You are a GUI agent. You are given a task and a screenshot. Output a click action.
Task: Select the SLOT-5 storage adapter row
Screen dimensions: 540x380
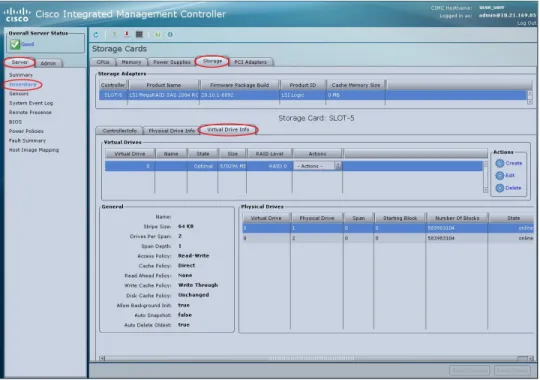click(x=313, y=95)
